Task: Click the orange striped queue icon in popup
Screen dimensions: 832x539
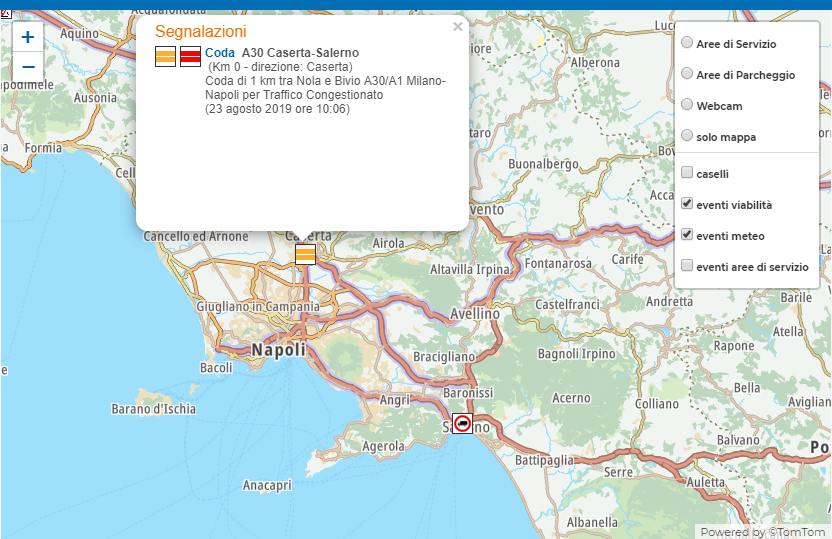Action: tap(165, 57)
